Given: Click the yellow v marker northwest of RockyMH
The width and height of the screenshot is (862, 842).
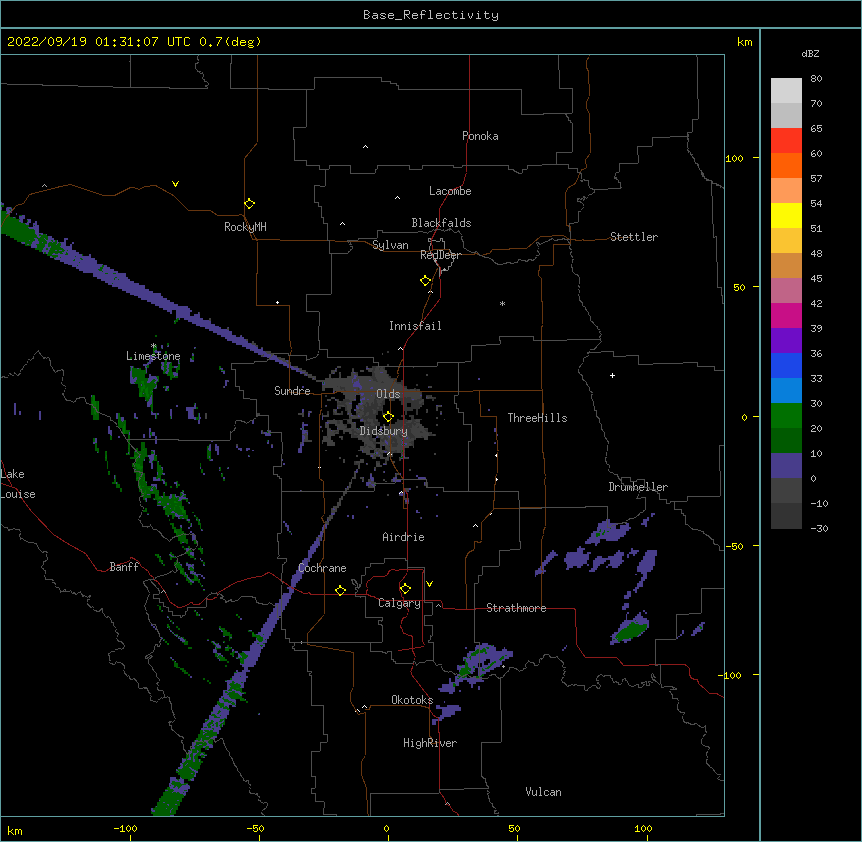Looking at the screenshot, I should 175,184.
